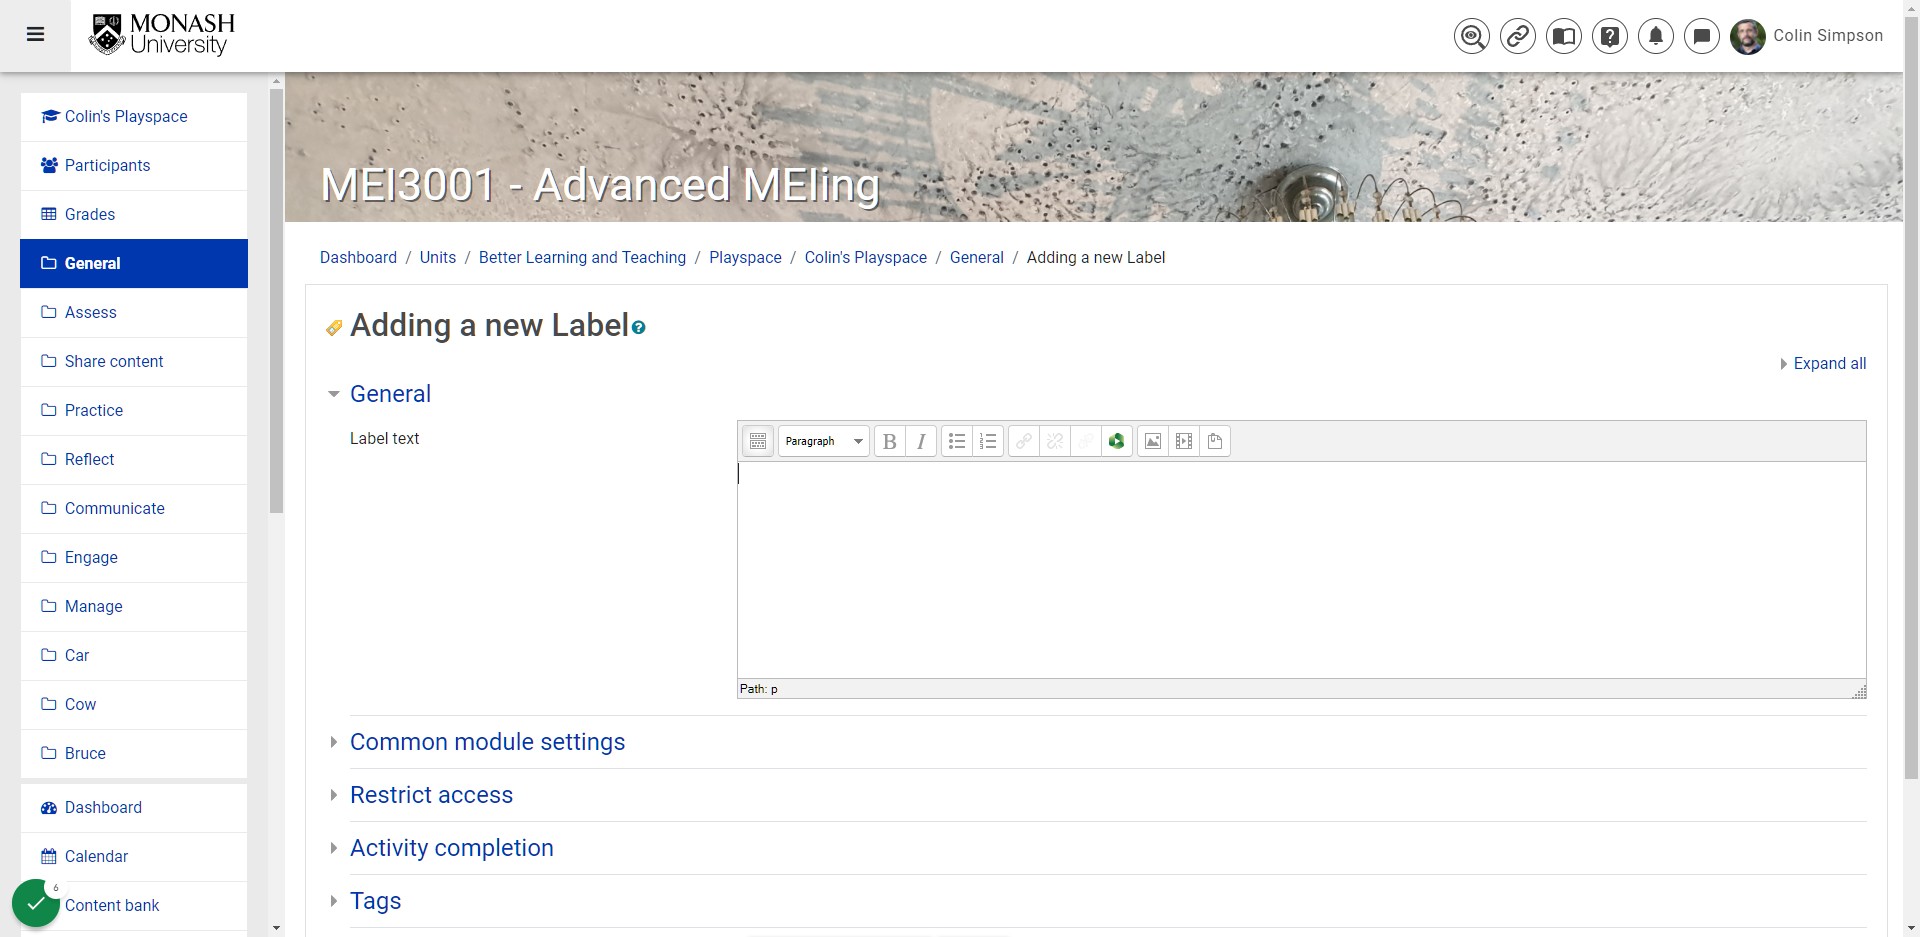Toggle the editor toolbar expand button
Screen dimensions: 1920x937
[x=758, y=441]
